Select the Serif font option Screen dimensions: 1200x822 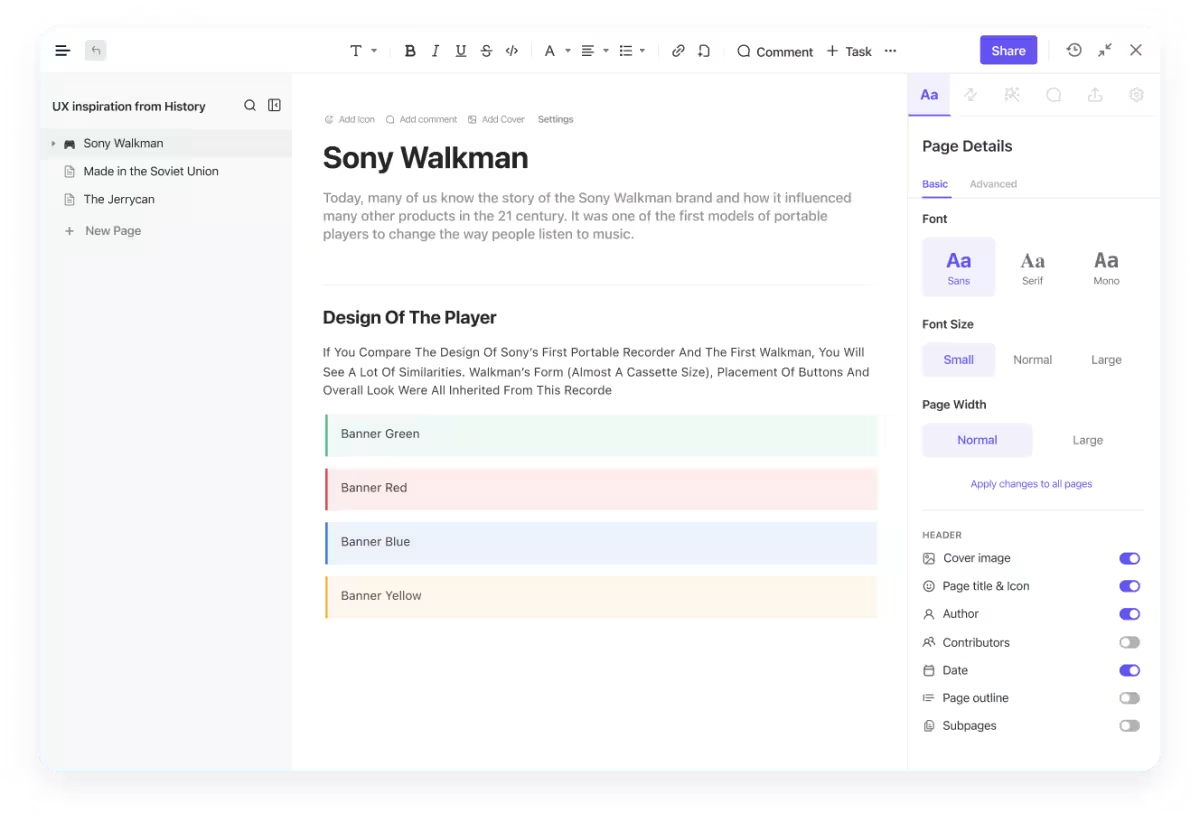pos(1032,267)
